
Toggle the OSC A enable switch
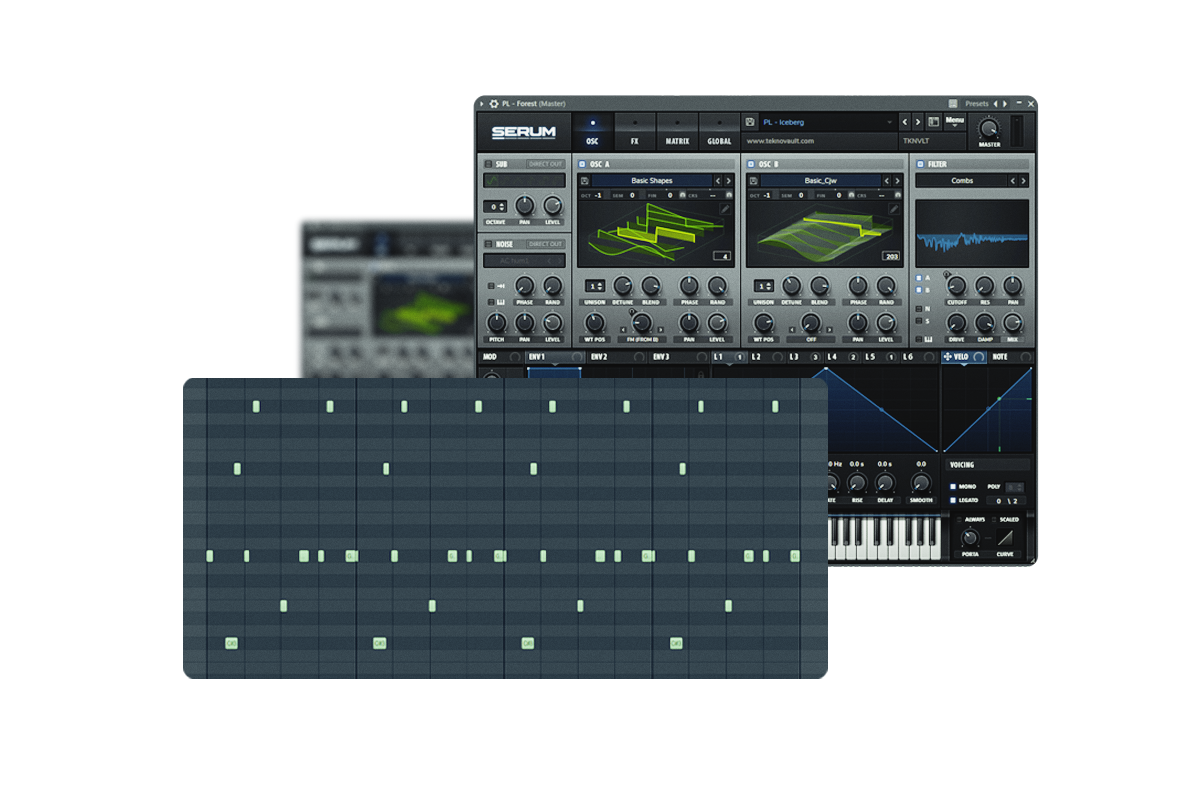(583, 164)
